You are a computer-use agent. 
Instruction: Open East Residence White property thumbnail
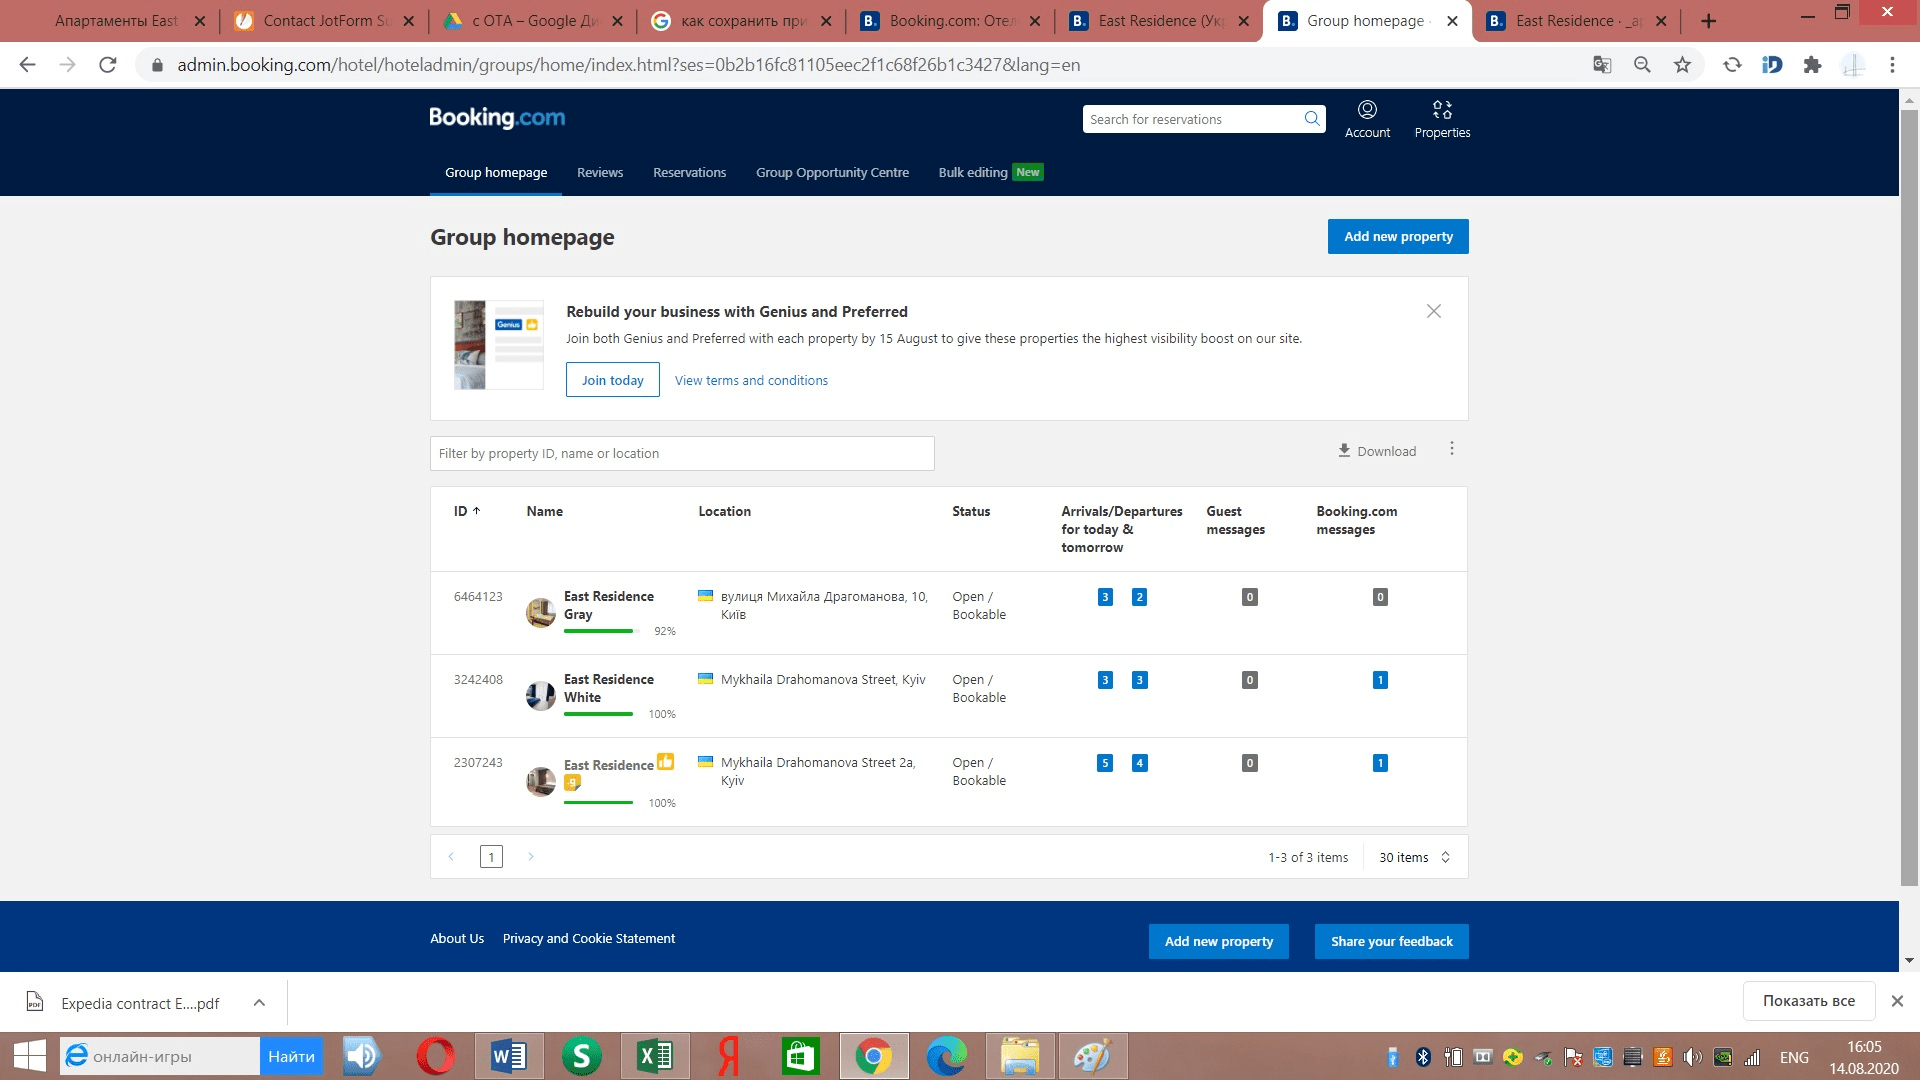point(541,695)
